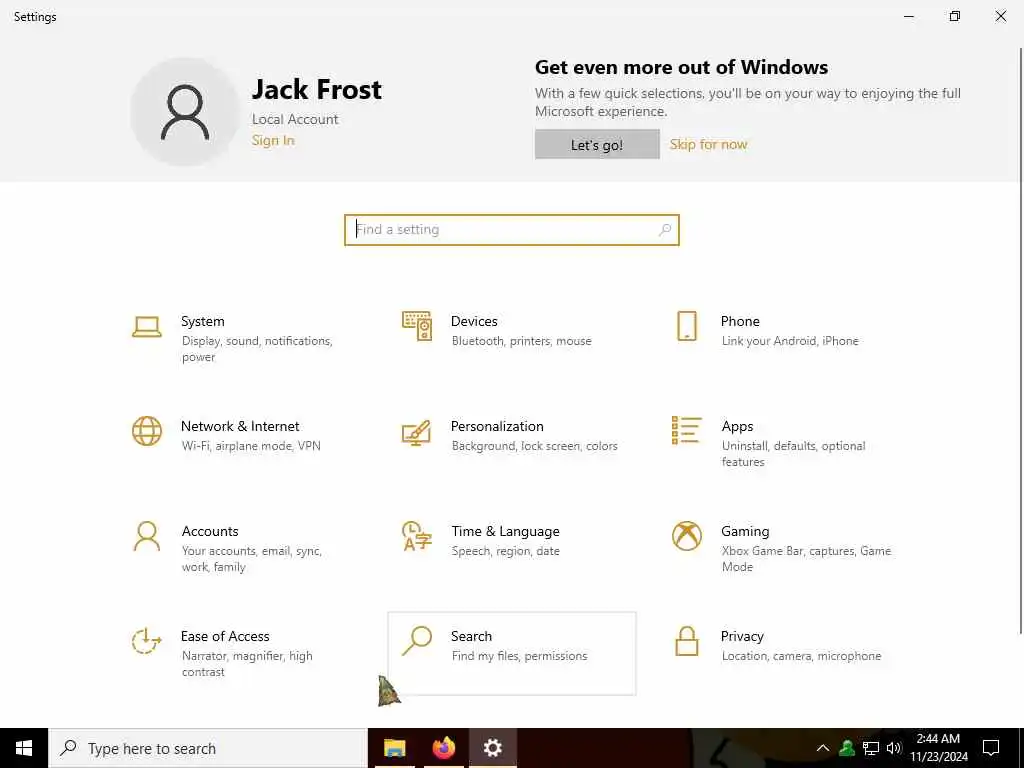Screen dimensions: 1024x768
Task: Click the Jack Frost profile avatar
Action: click(x=185, y=112)
